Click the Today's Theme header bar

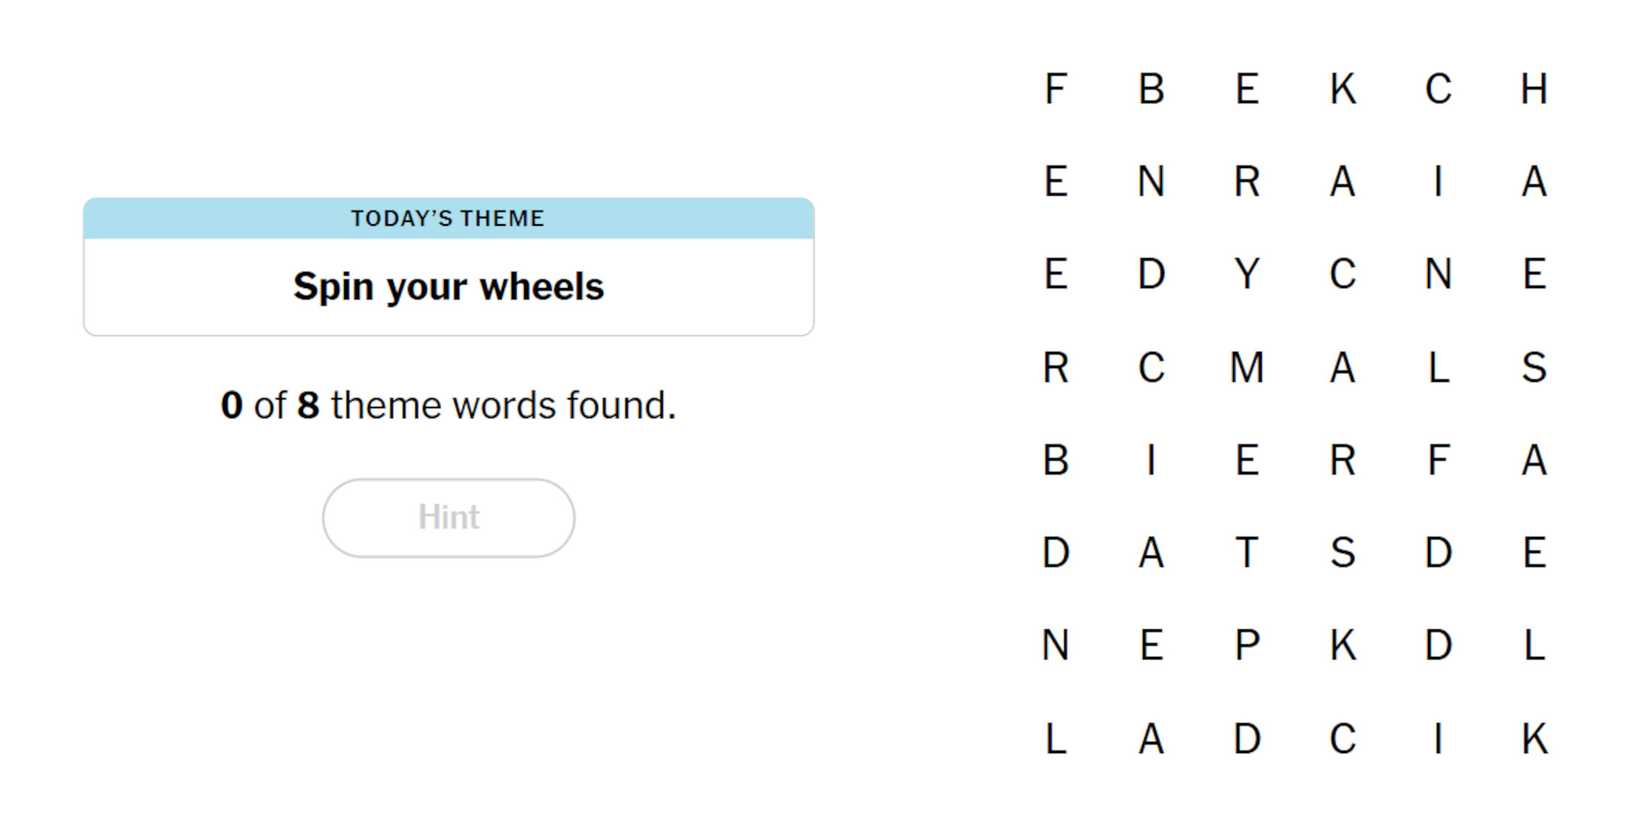tap(448, 218)
